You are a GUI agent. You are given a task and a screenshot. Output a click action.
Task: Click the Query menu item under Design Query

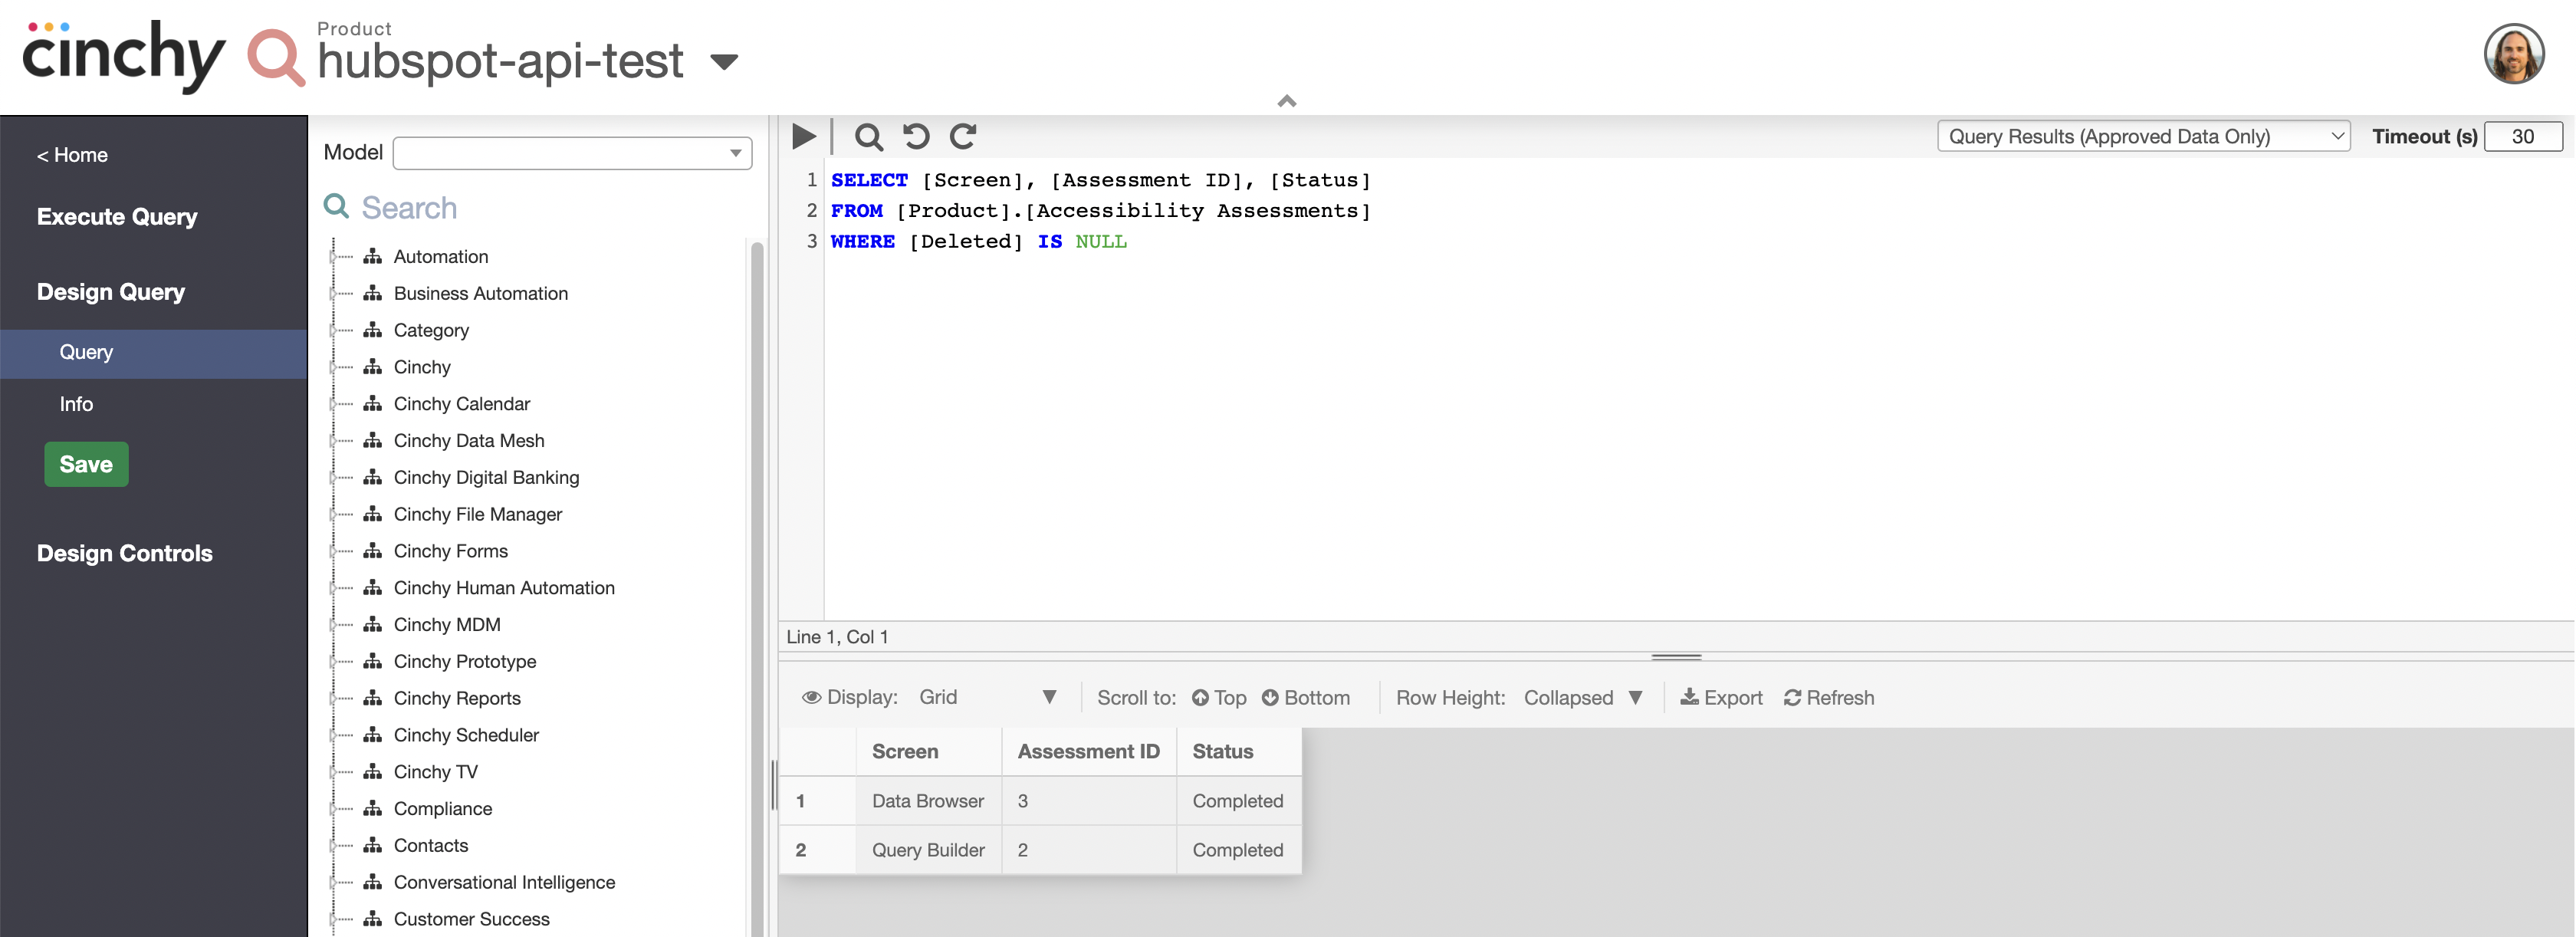click(85, 350)
